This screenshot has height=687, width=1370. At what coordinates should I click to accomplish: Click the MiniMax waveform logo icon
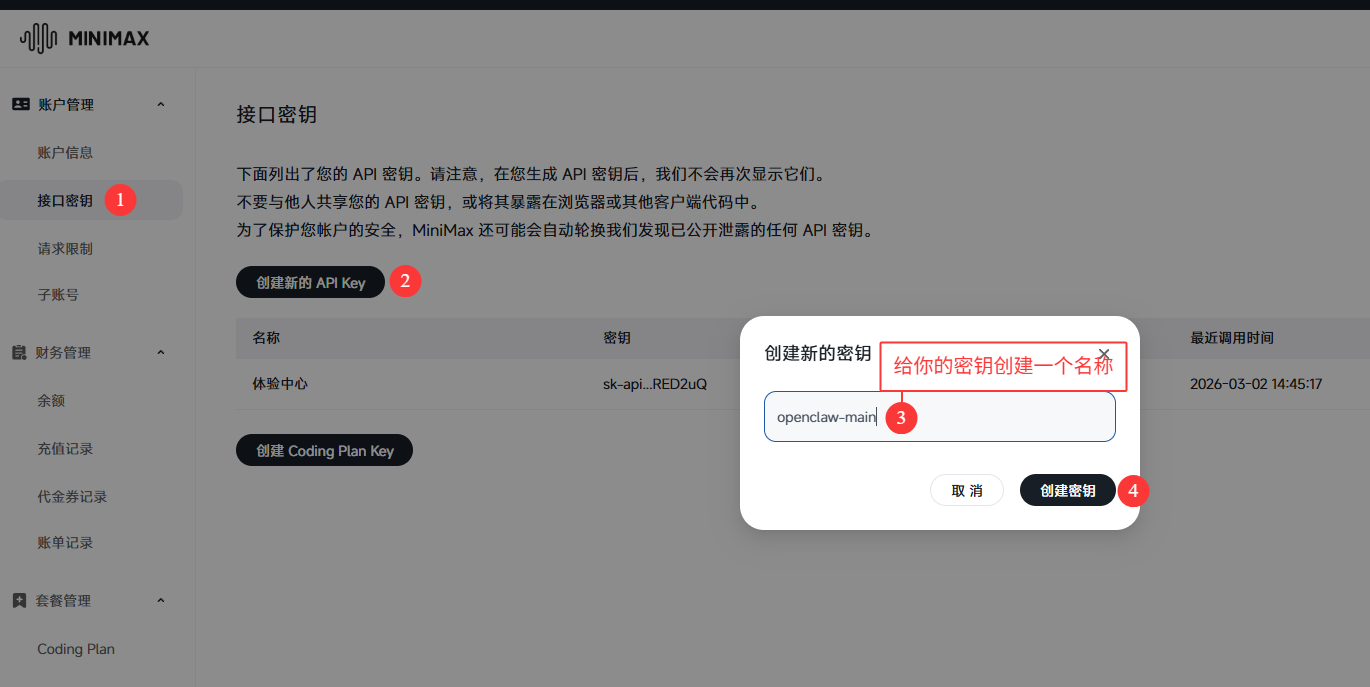[36, 38]
